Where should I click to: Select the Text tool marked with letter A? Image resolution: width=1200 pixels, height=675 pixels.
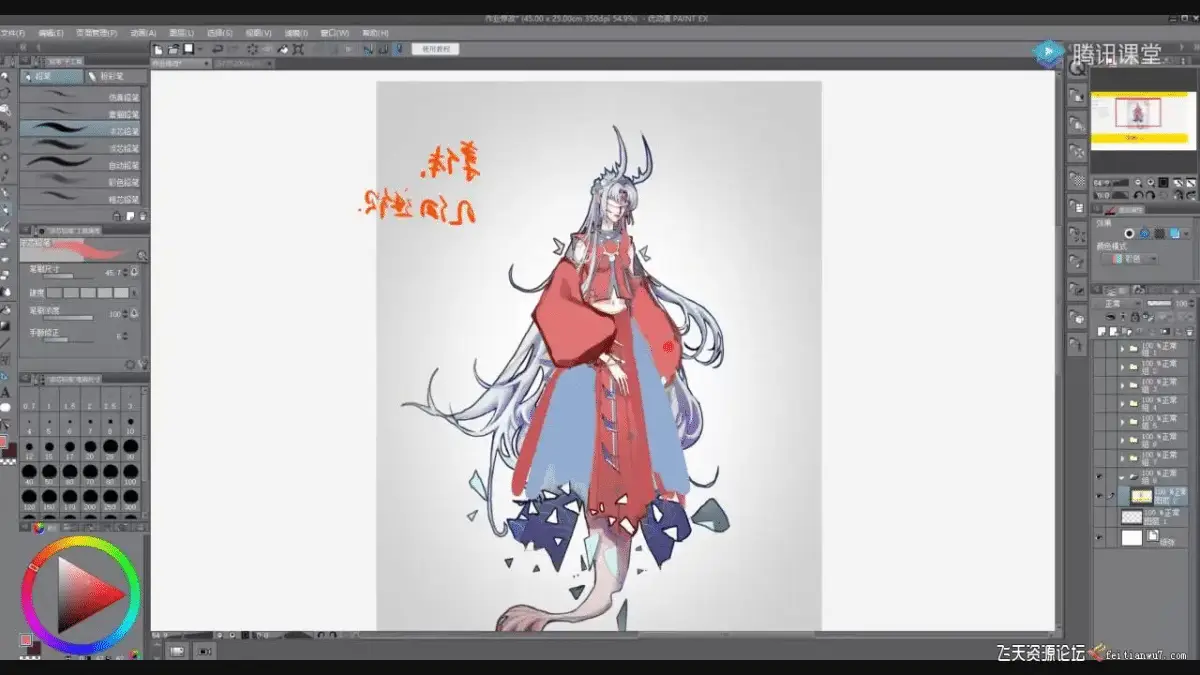[5, 393]
